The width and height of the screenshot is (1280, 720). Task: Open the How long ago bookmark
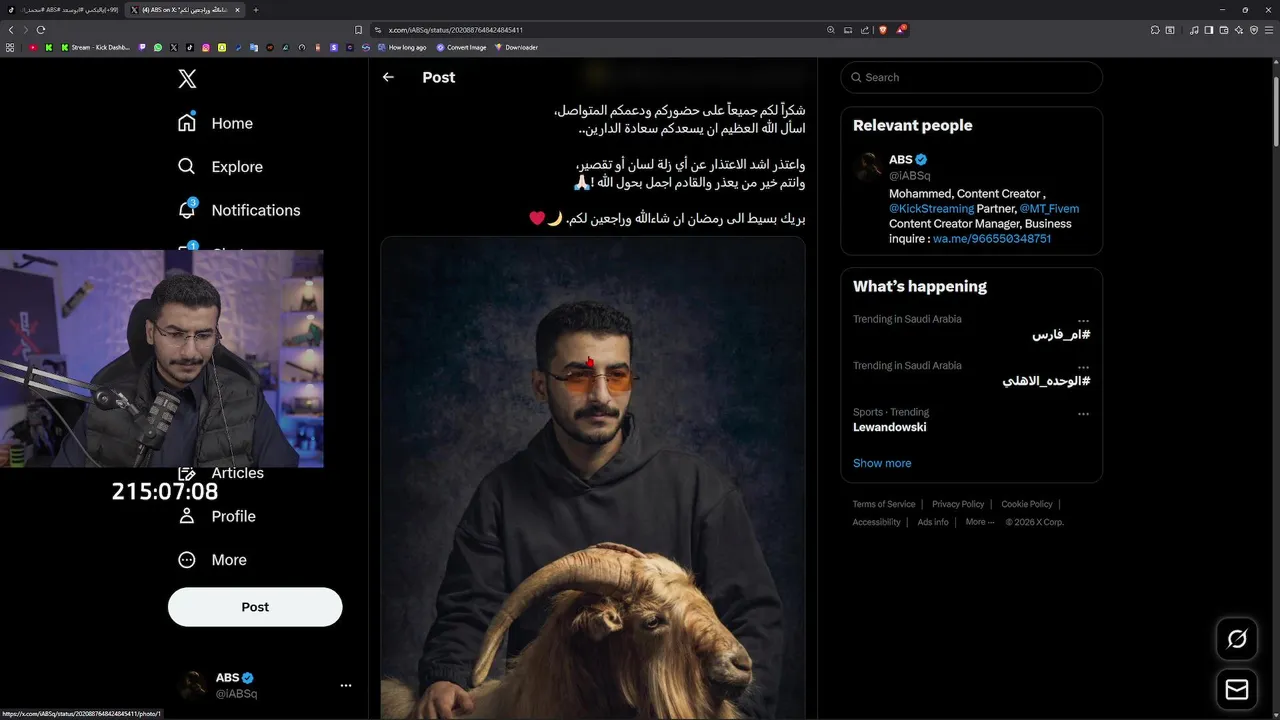pyautogui.click(x=402, y=47)
